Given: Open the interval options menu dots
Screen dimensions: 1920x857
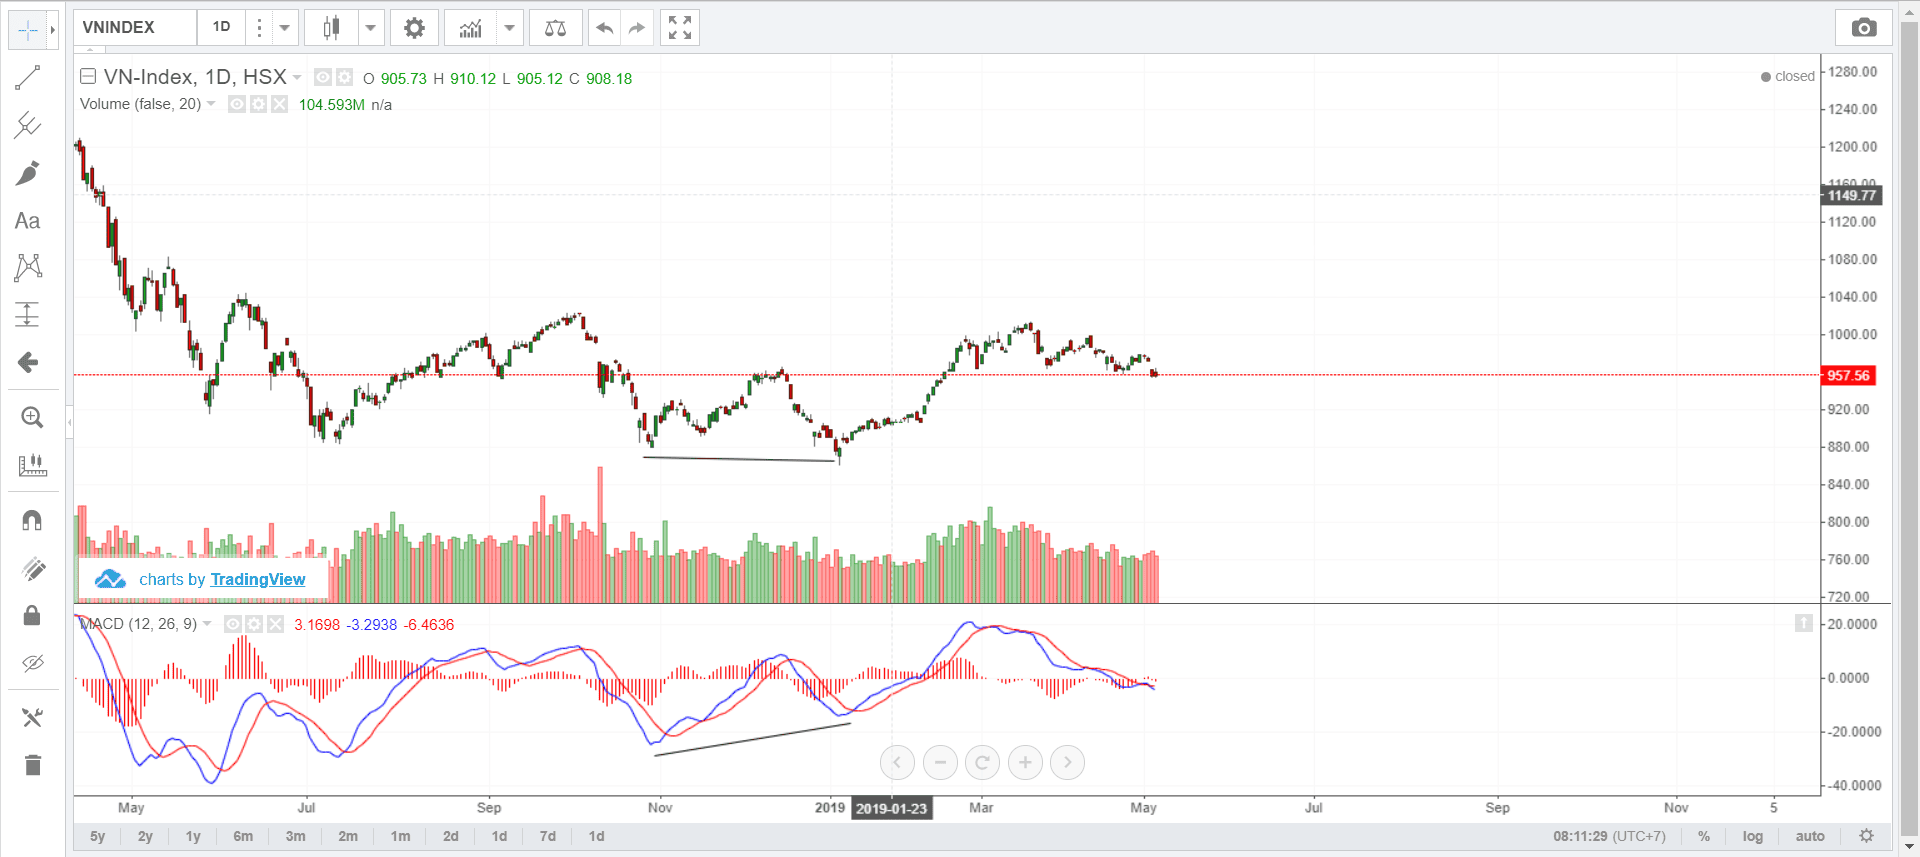Looking at the screenshot, I should (259, 27).
